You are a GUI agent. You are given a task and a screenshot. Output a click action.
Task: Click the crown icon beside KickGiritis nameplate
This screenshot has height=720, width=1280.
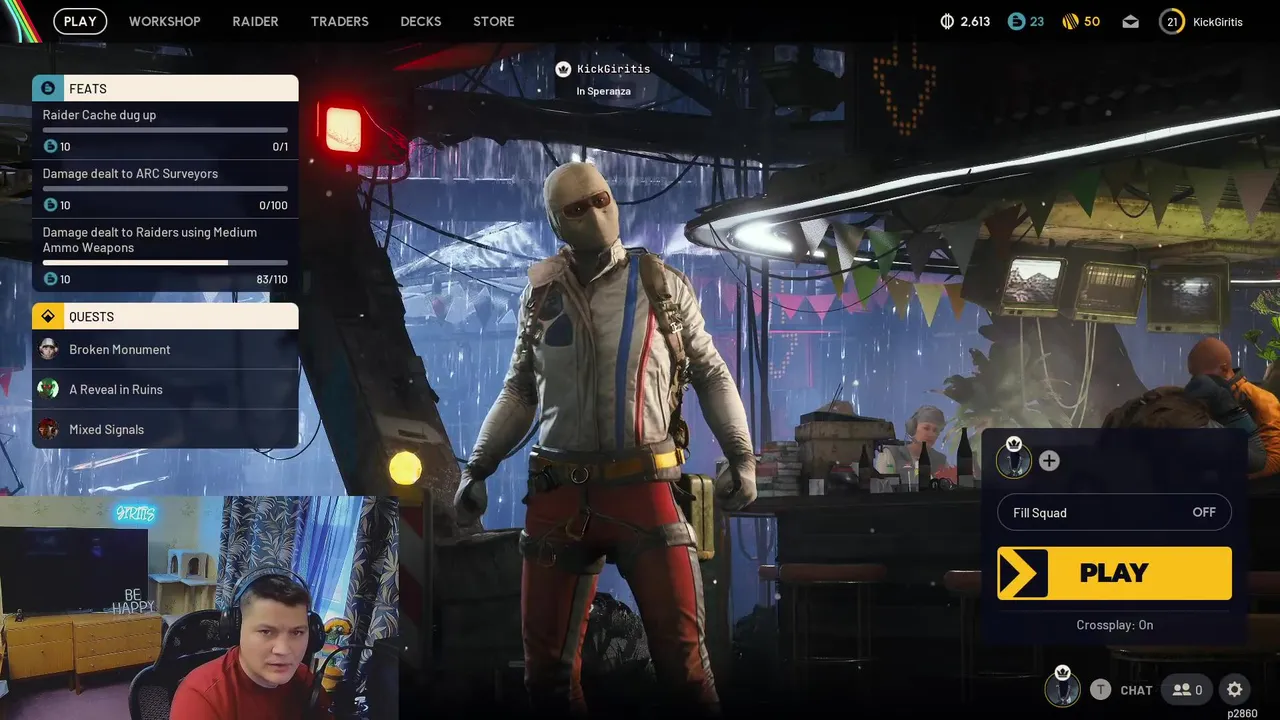pos(563,69)
